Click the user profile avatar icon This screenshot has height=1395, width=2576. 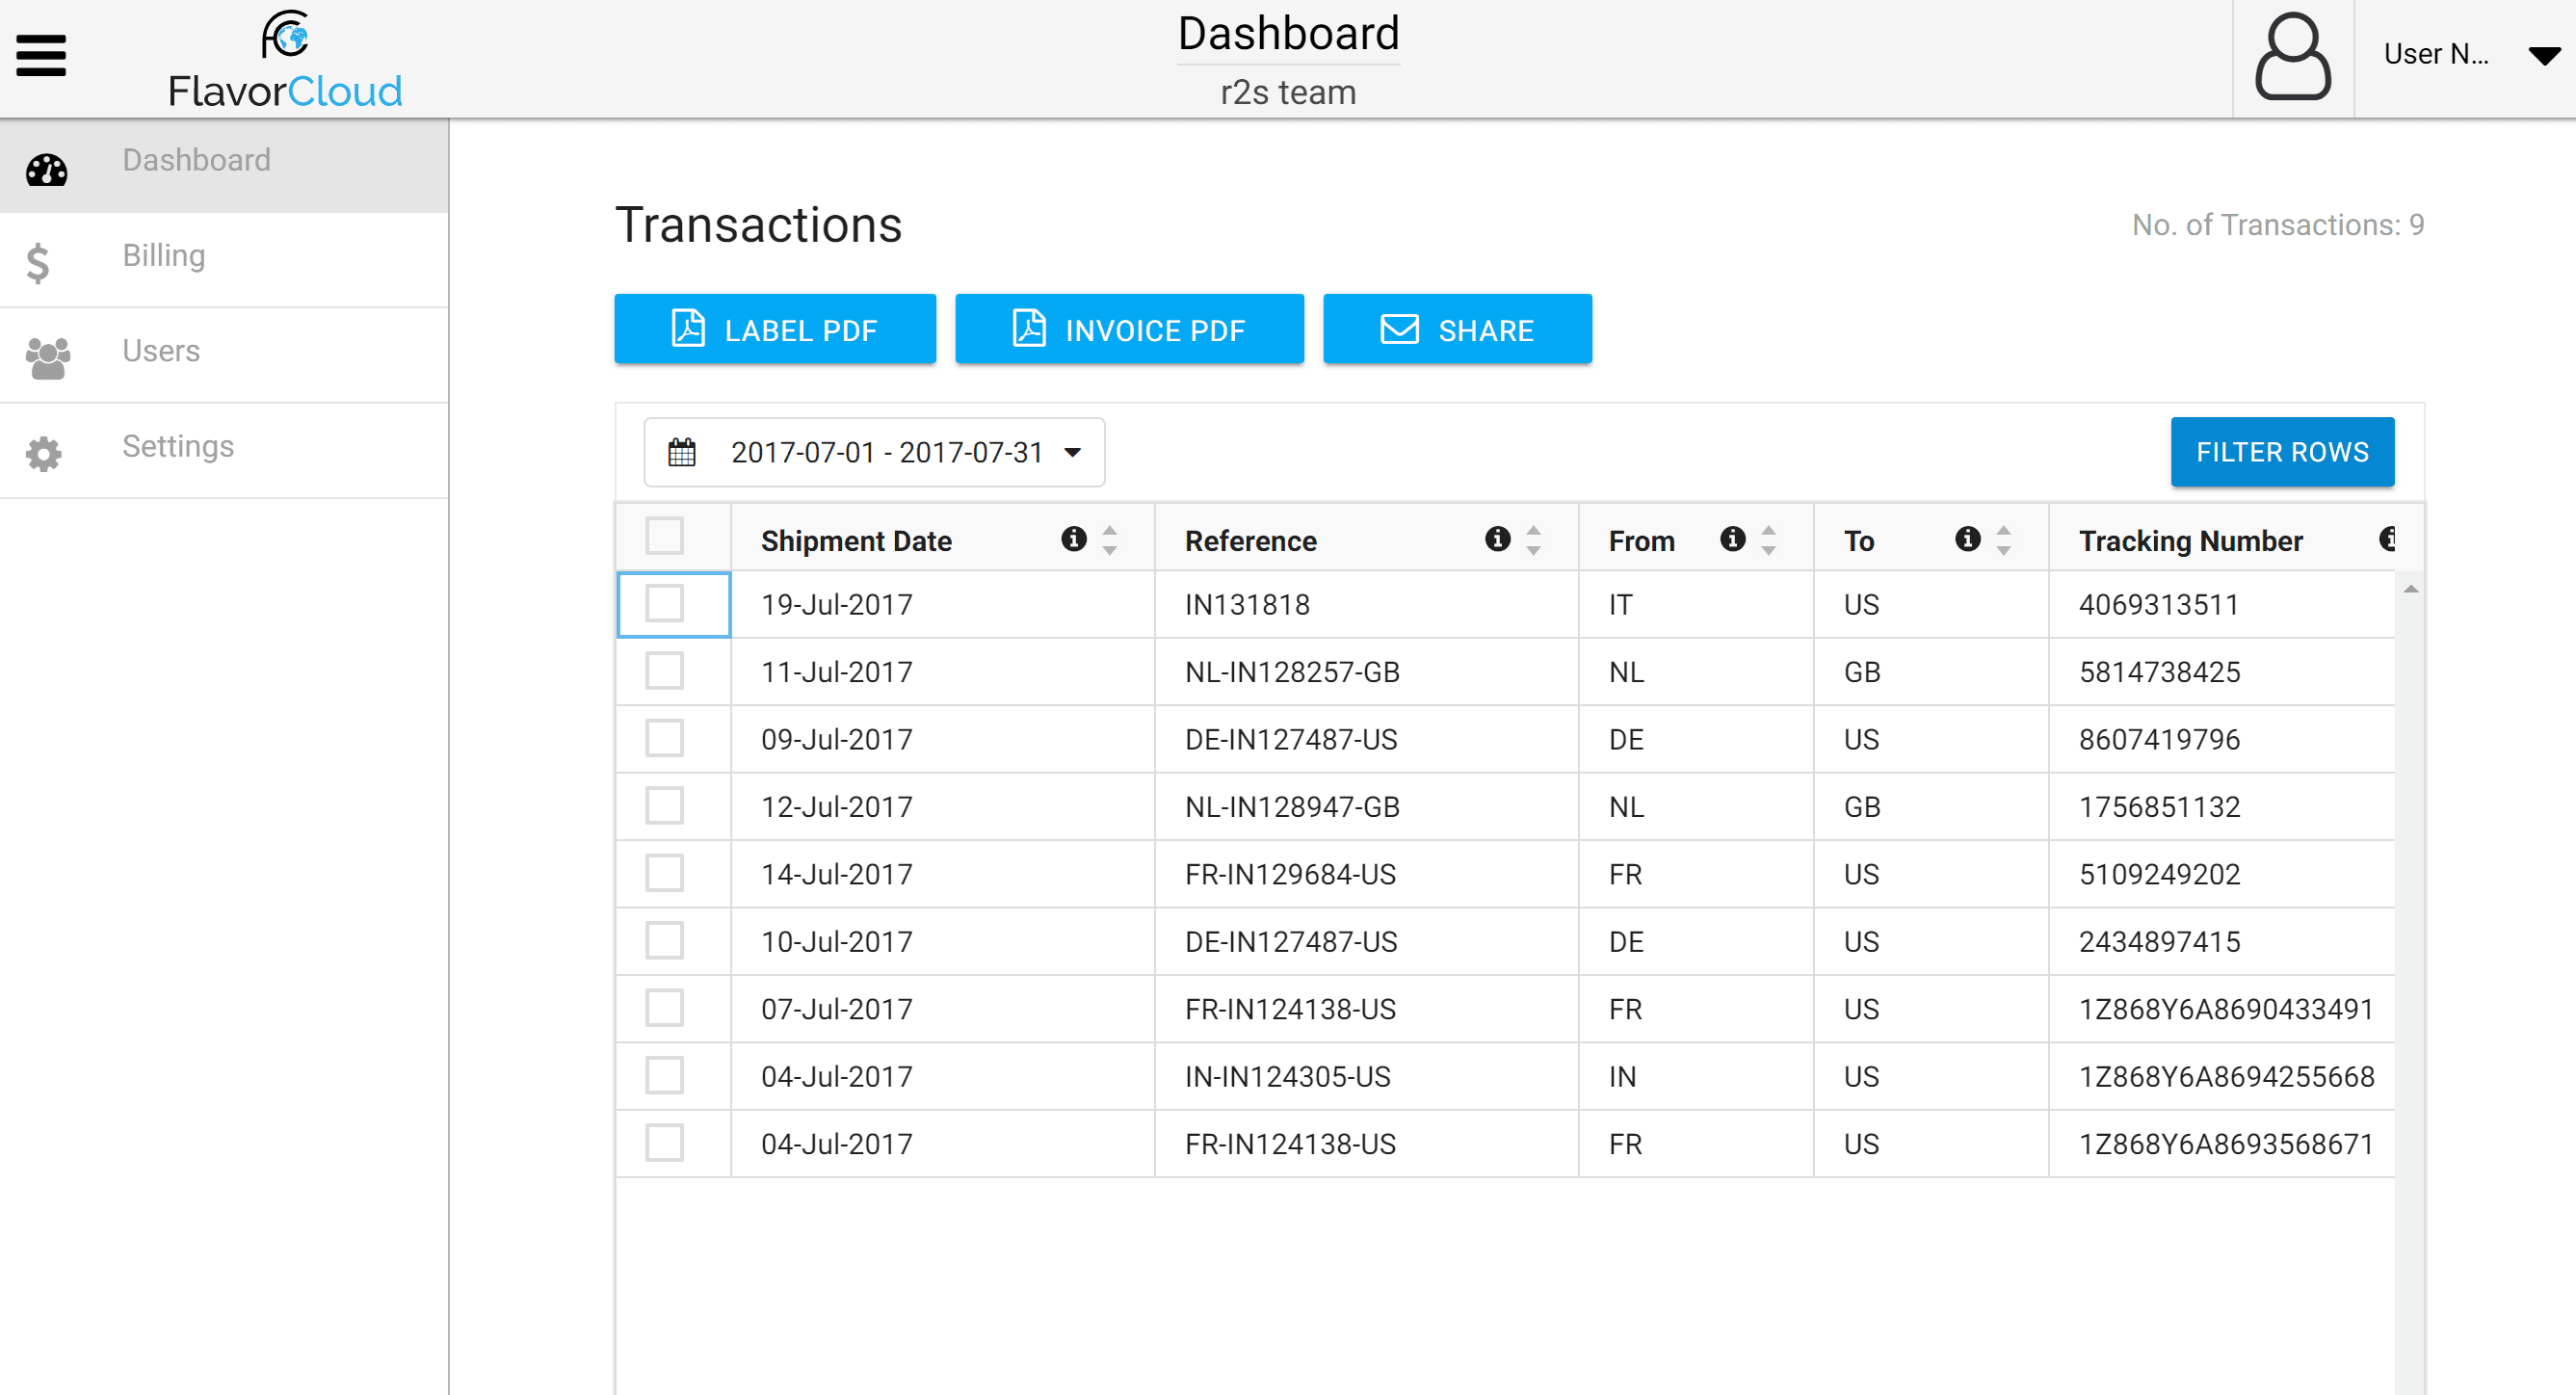2292,56
